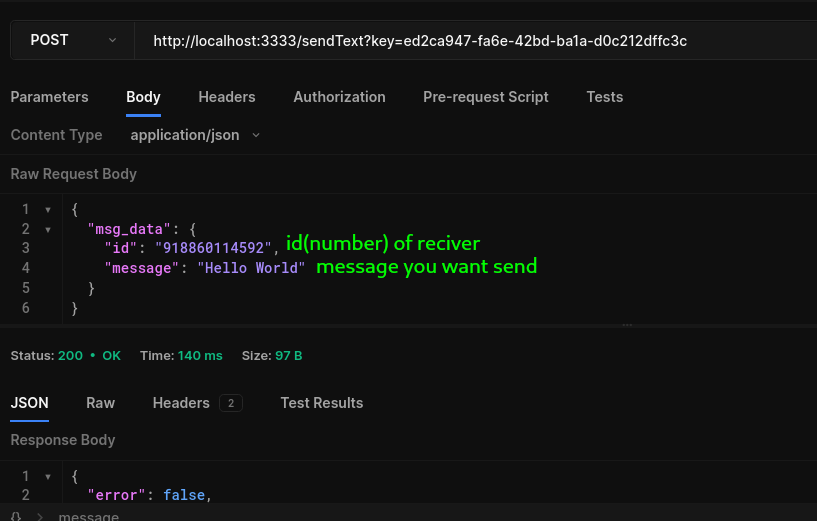
Task: Click the Hello World string in request body
Action: click(251, 268)
